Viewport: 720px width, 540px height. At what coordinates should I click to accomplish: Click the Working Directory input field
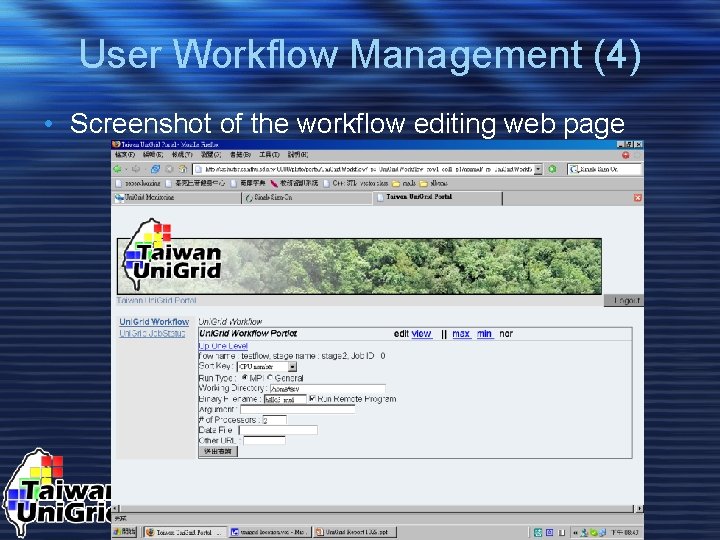[x=327, y=388]
